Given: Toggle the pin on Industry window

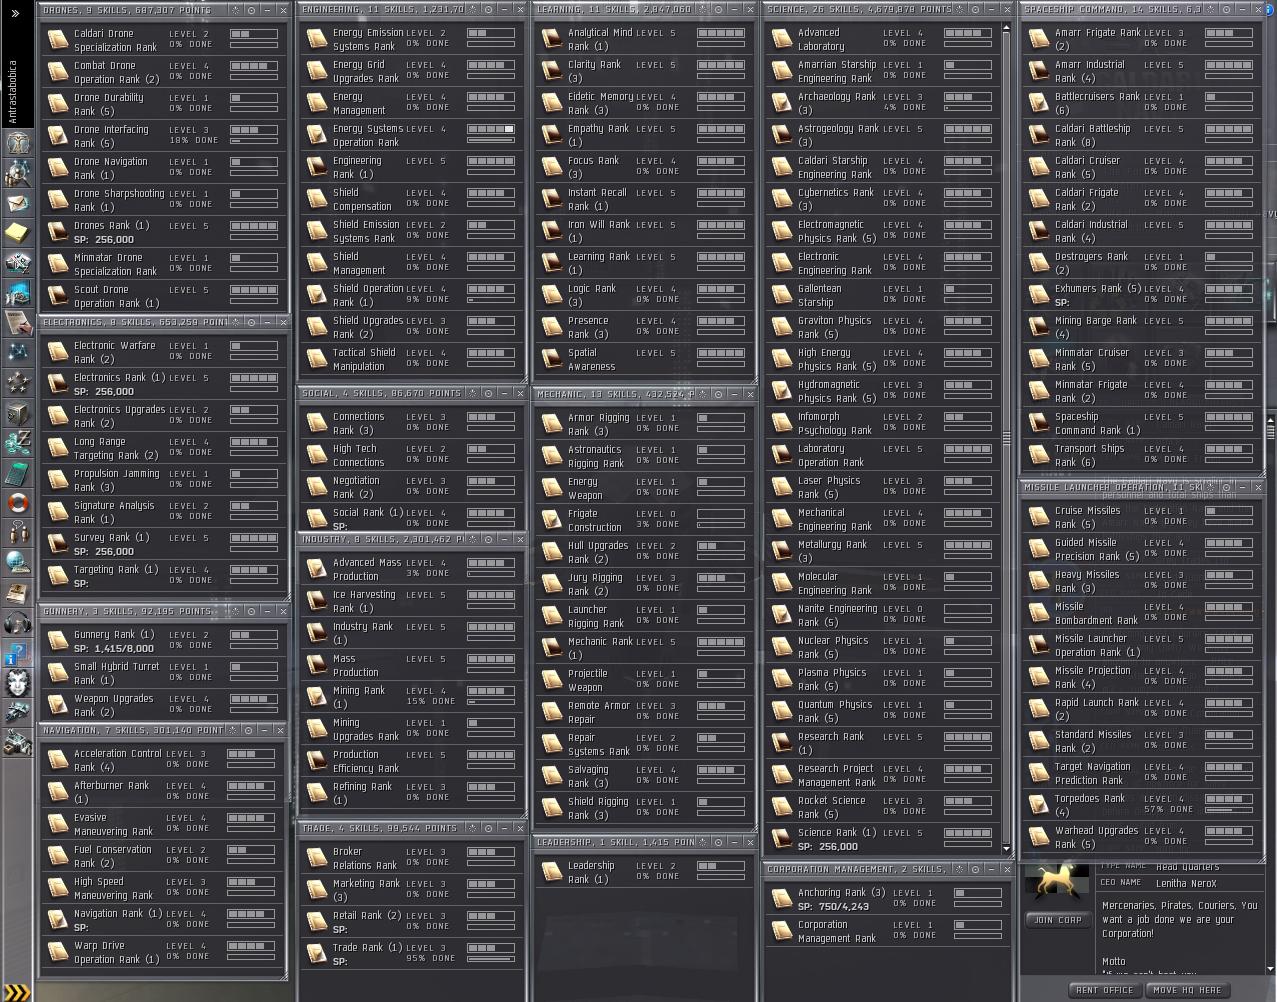Looking at the screenshot, I should (x=488, y=539).
